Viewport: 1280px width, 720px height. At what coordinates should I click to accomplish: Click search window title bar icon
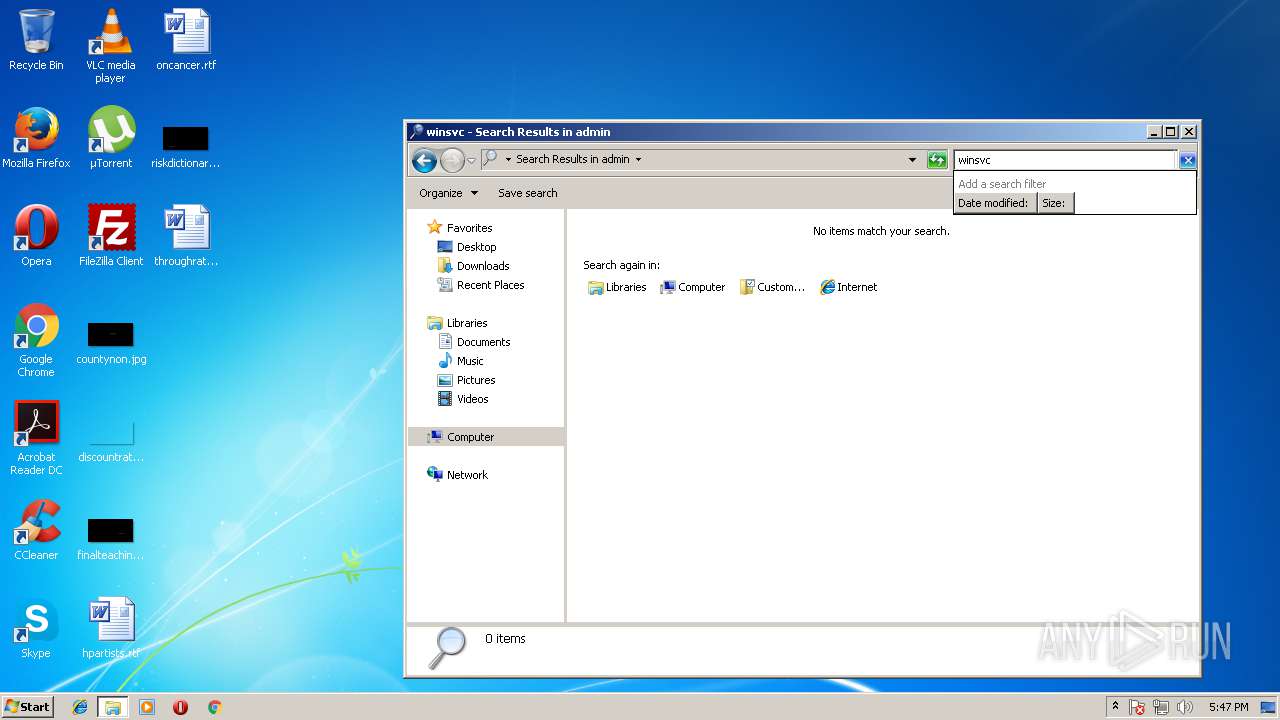(x=416, y=132)
